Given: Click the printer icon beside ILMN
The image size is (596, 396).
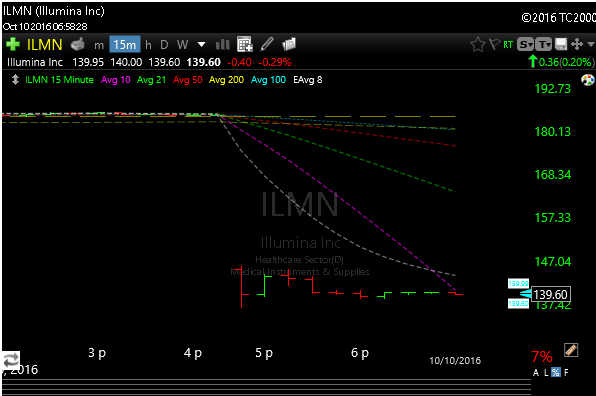Looking at the screenshot, I should point(78,44).
